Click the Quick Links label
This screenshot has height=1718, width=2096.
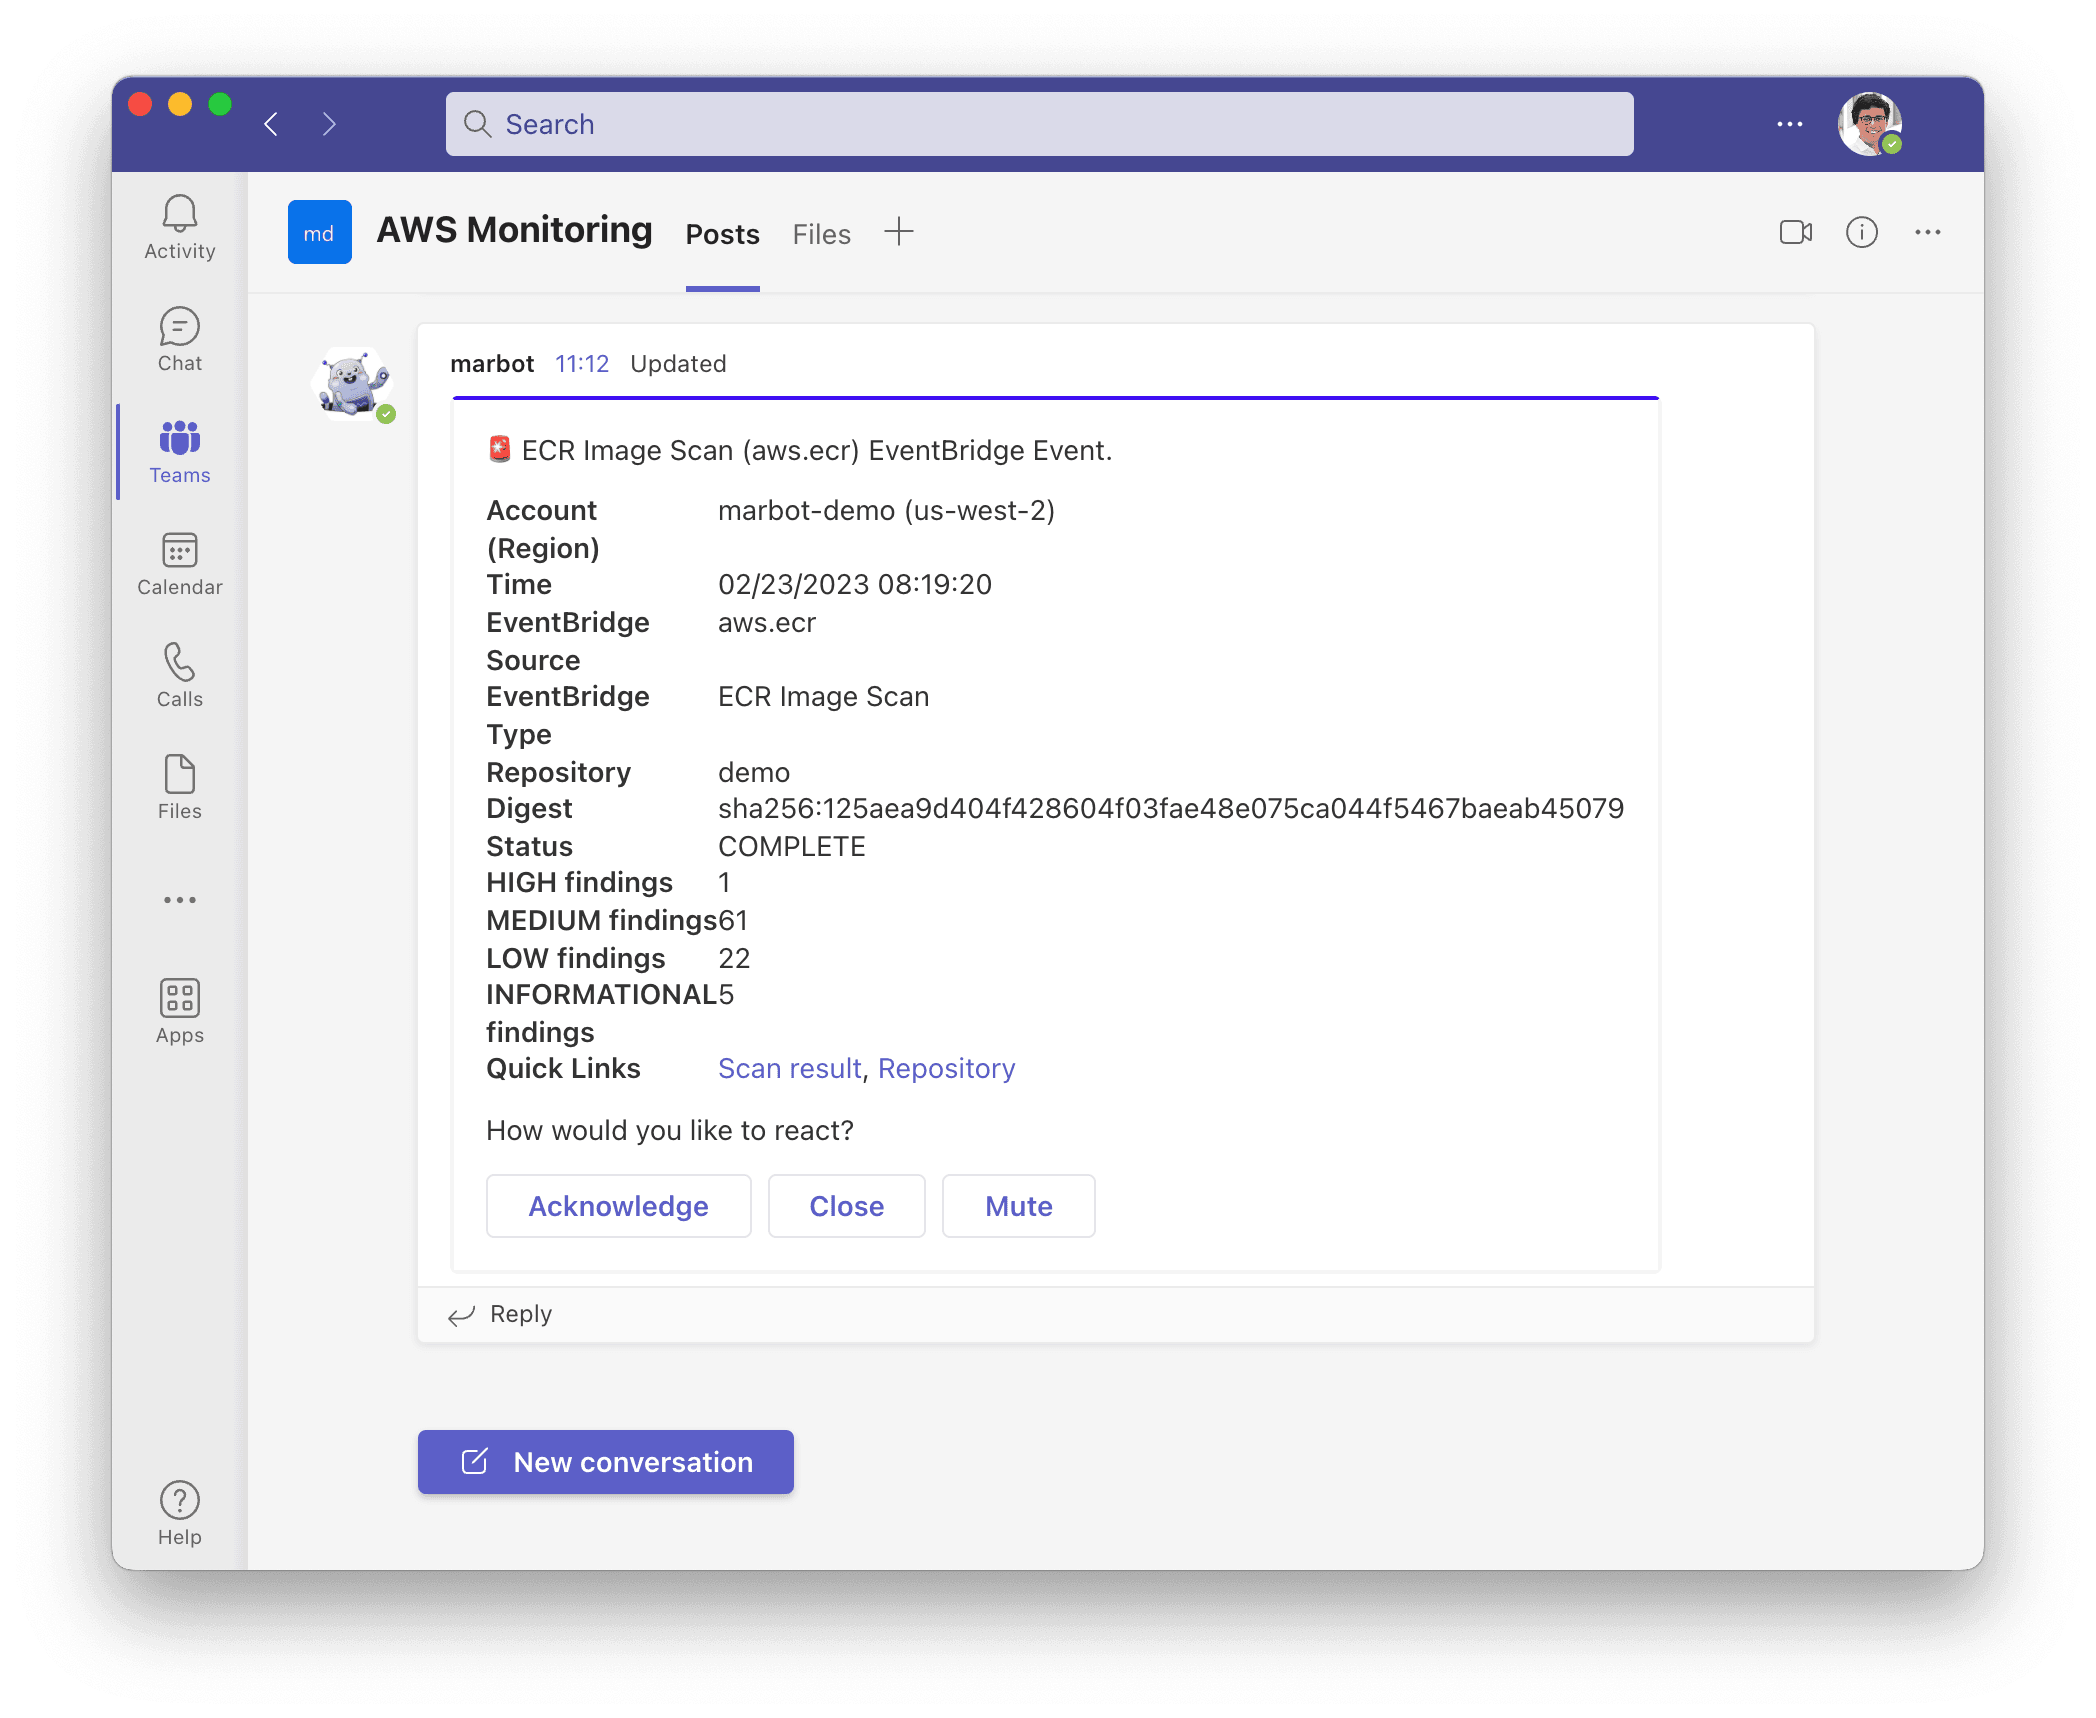click(x=563, y=1068)
